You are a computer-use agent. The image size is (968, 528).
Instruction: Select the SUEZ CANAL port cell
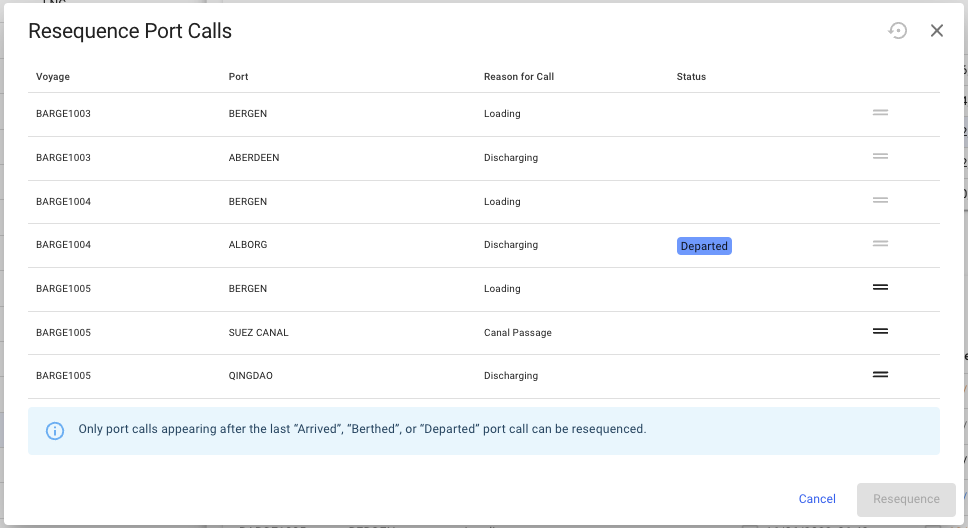pos(258,333)
